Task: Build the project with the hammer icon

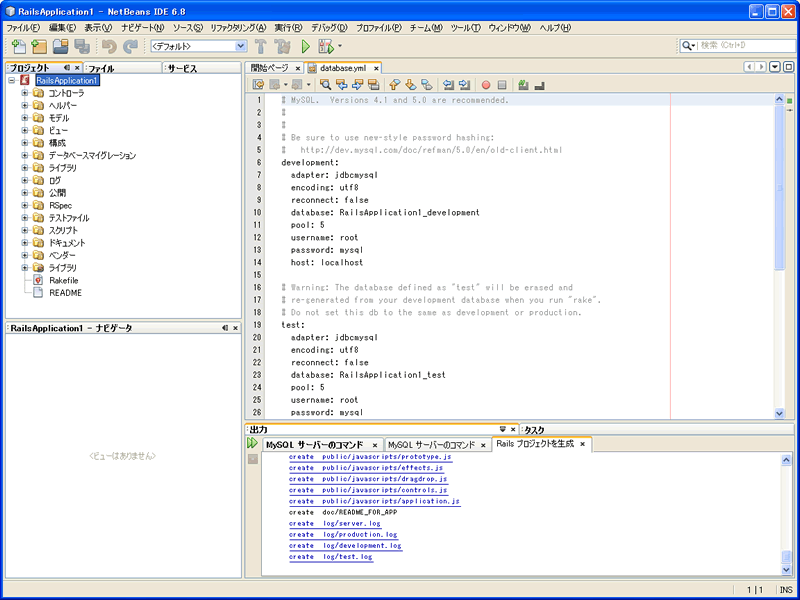Action: pos(261,46)
